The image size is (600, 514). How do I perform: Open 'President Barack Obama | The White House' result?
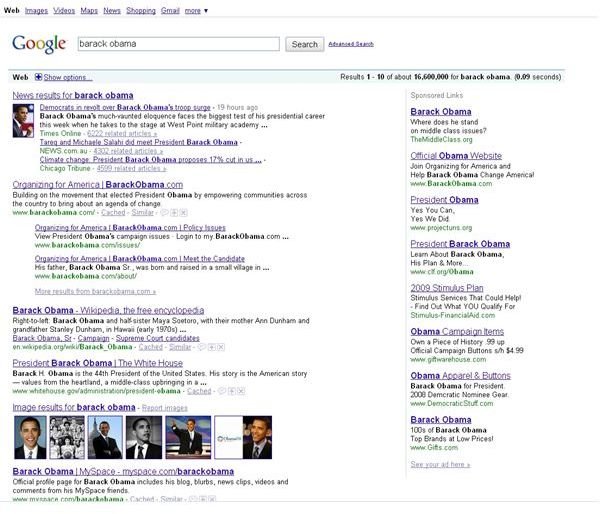(x=98, y=363)
